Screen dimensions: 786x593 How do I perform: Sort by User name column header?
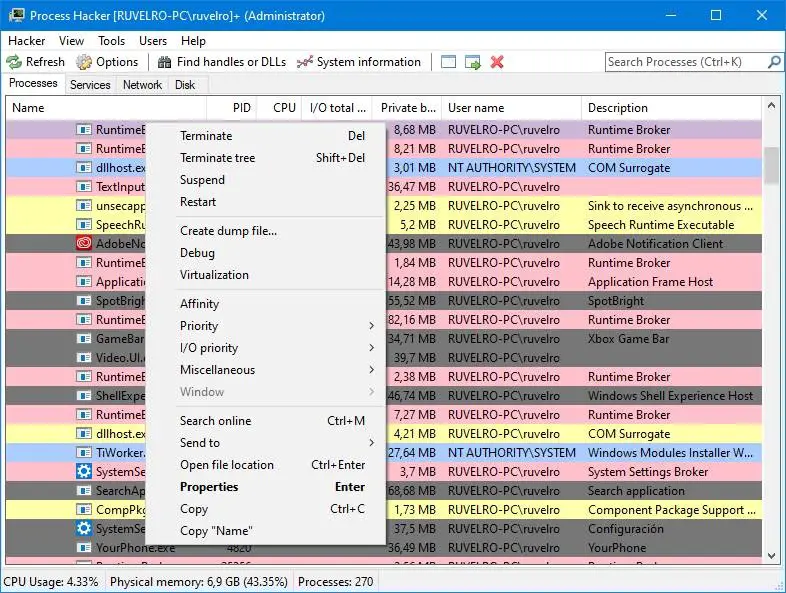[x=511, y=108]
